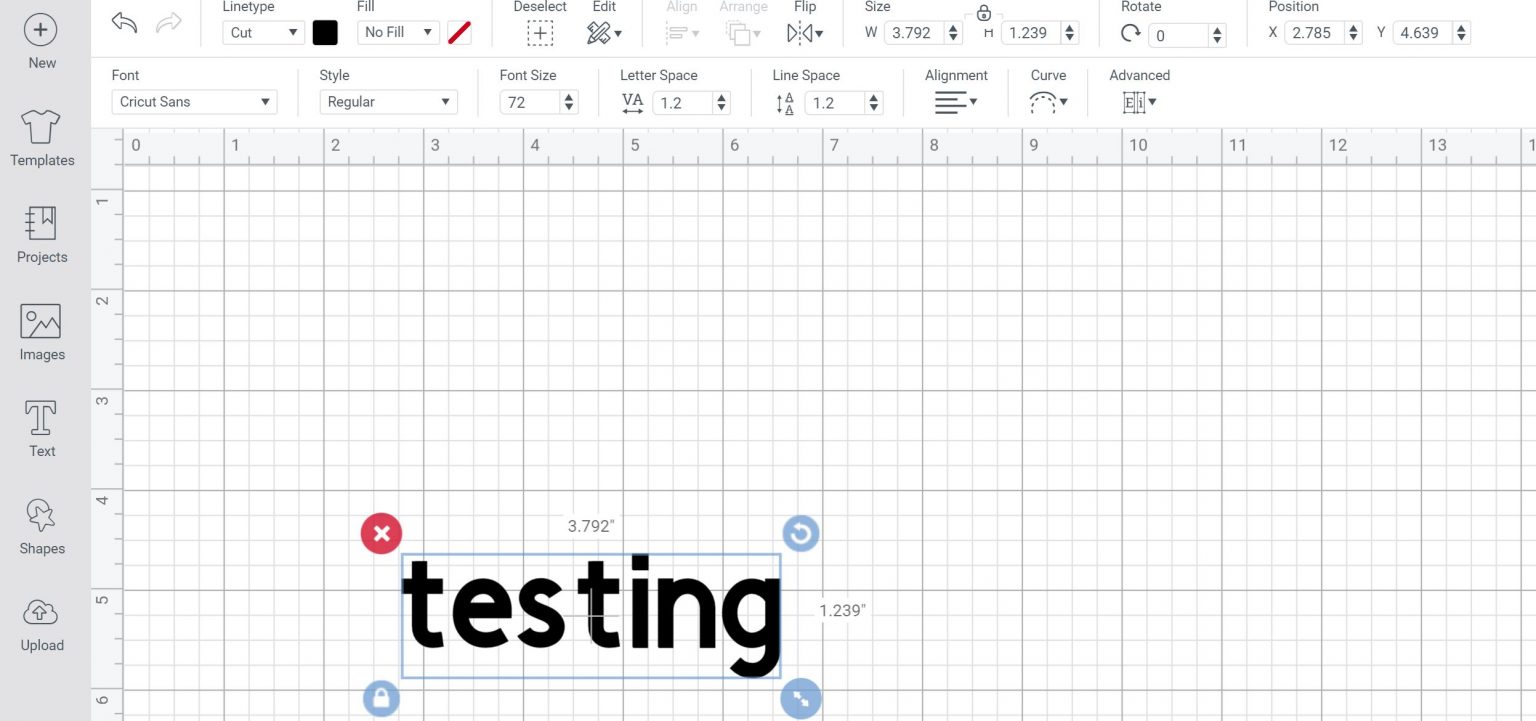Click the no-fill color swatch

pyautogui.click(x=459, y=33)
